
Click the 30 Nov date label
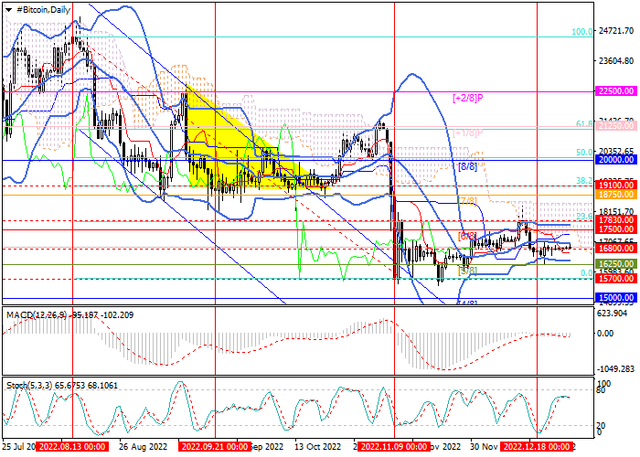coord(484,446)
